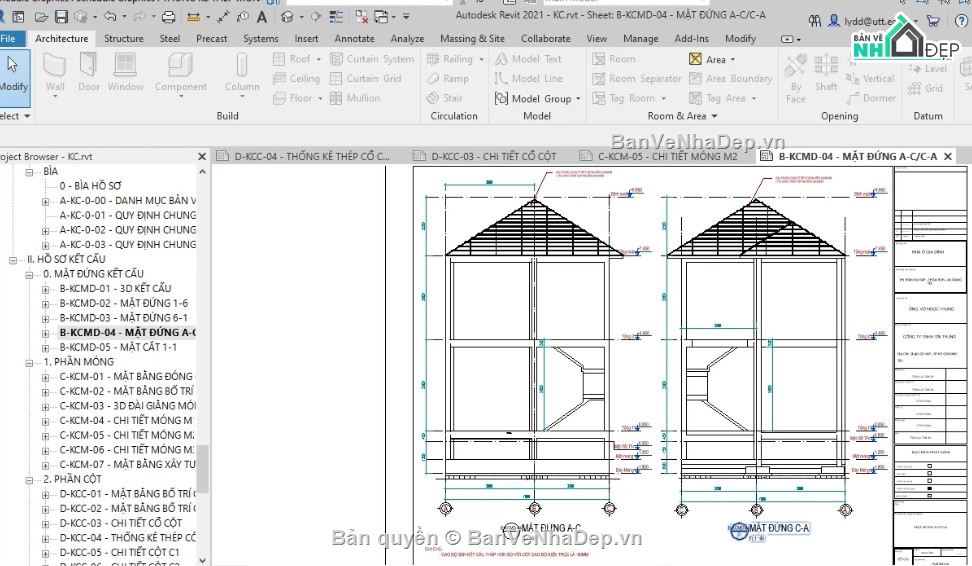Open the File menu tab
Viewport: 972px width, 566px height.
pos(9,38)
